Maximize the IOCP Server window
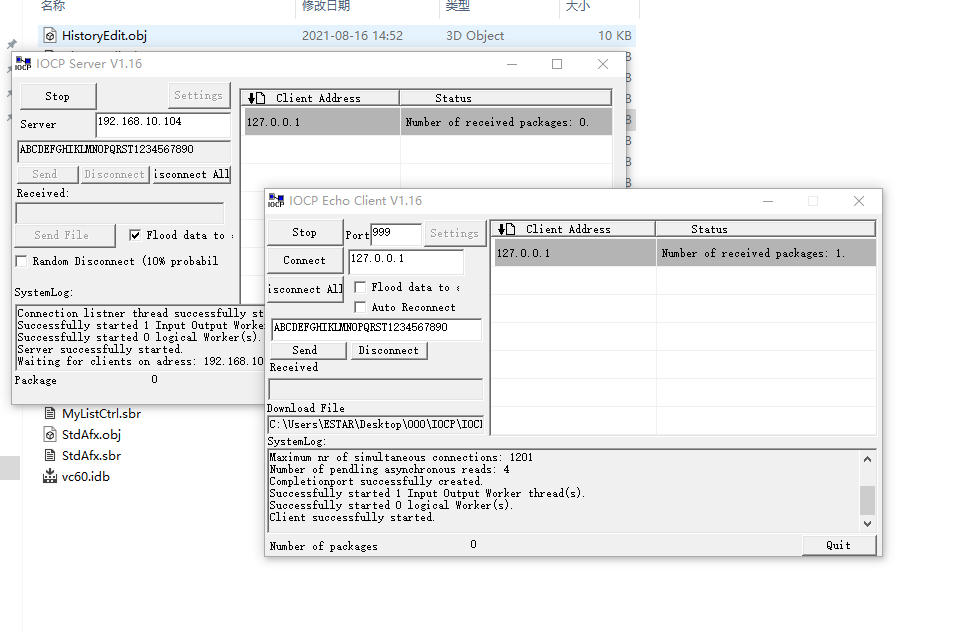 557,64
